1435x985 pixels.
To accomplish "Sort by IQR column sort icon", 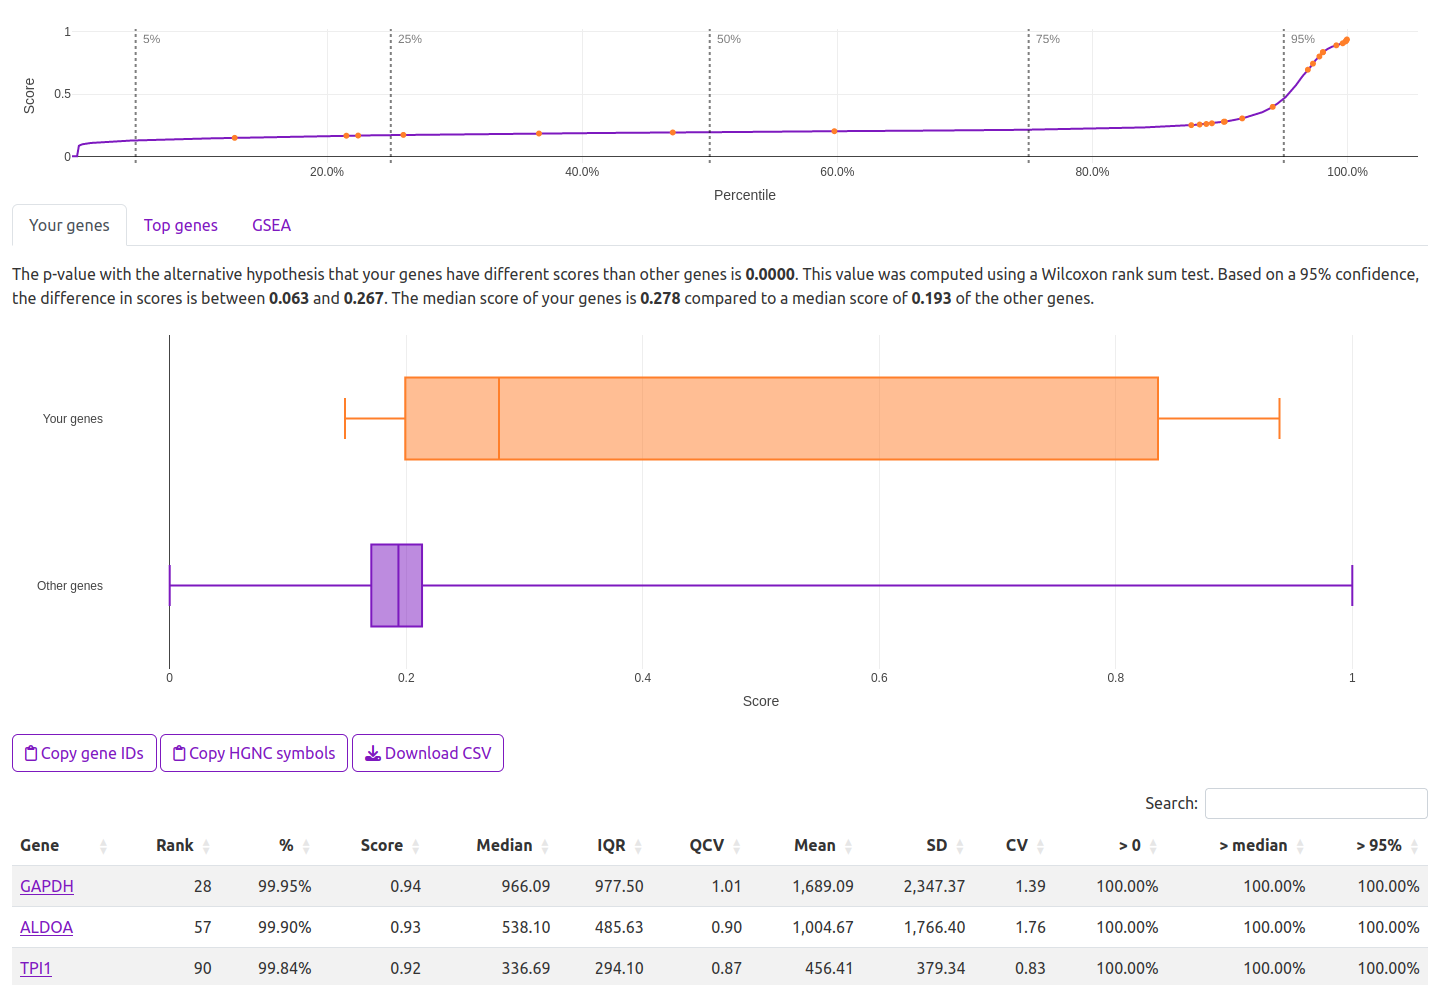I will pos(638,847).
